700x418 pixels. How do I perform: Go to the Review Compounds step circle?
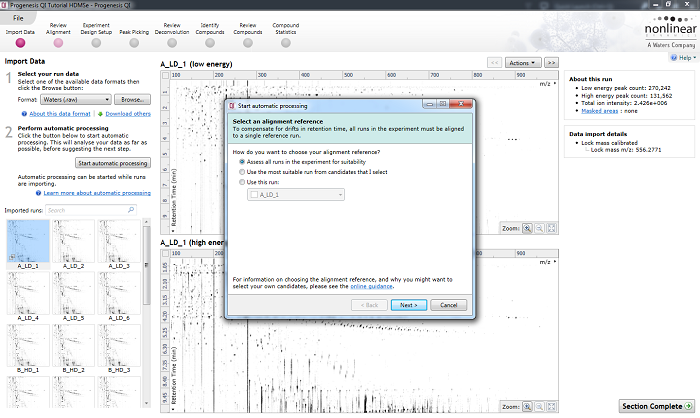[x=248, y=43]
